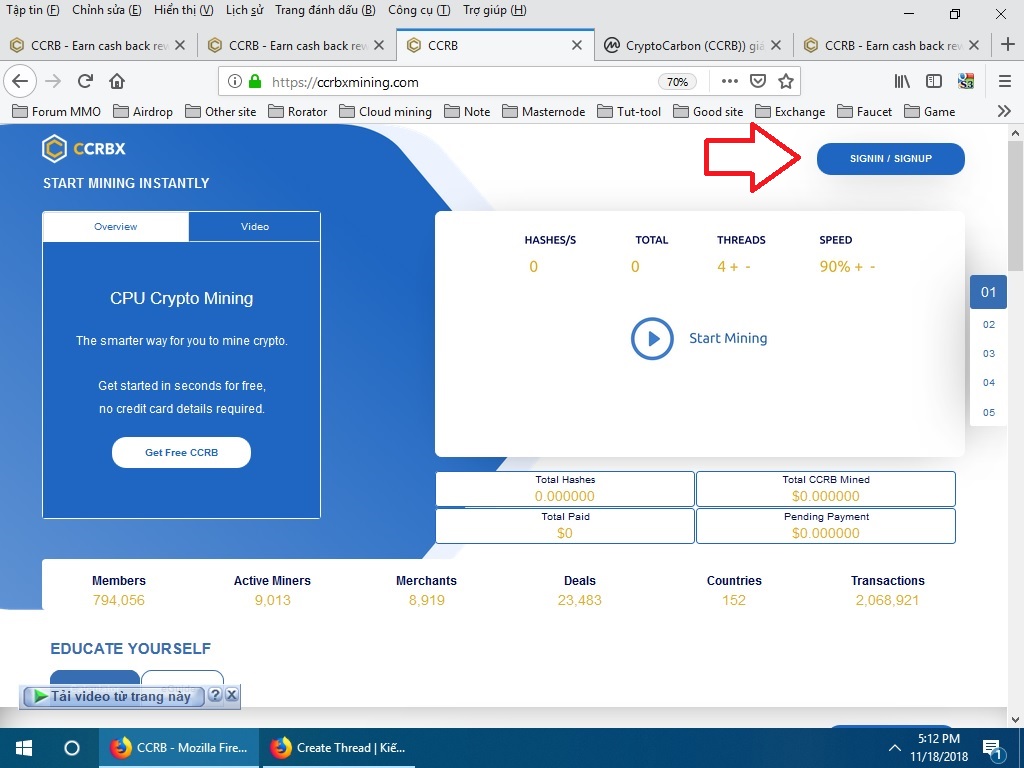Open Cortana circle on the taskbar
The image size is (1024, 768).
[x=72, y=748]
